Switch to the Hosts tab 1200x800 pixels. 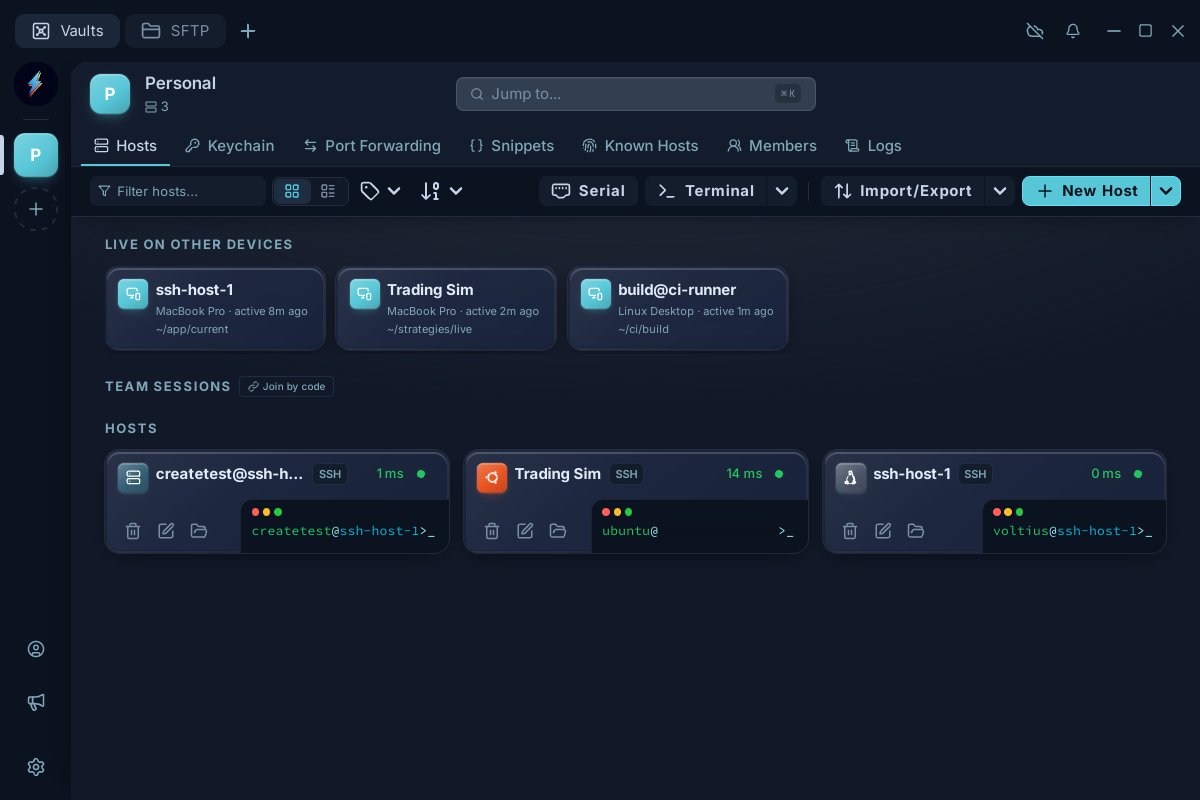(125, 146)
